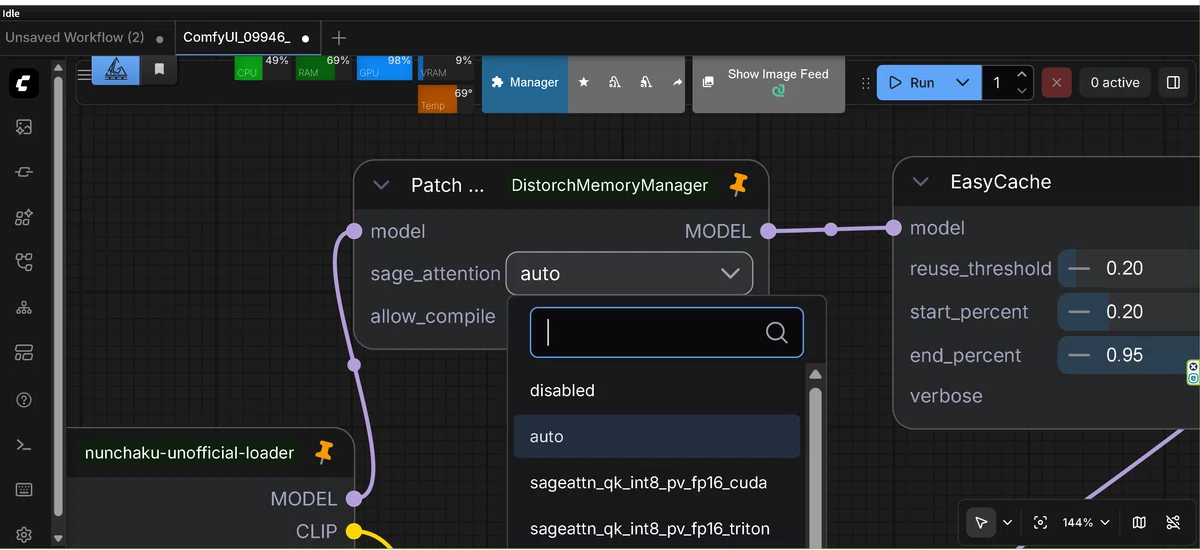
Task: Switch to Unsaved Workflow (2) tab
Action: click(x=85, y=38)
